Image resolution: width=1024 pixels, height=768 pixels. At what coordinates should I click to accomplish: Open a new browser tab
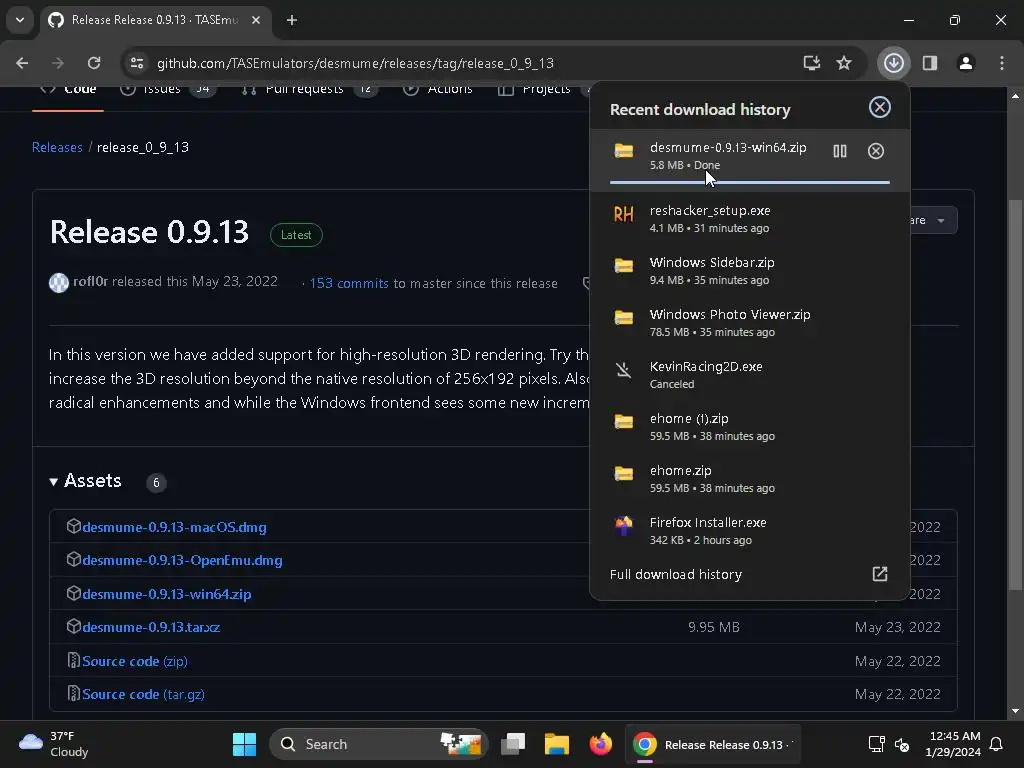click(292, 20)
